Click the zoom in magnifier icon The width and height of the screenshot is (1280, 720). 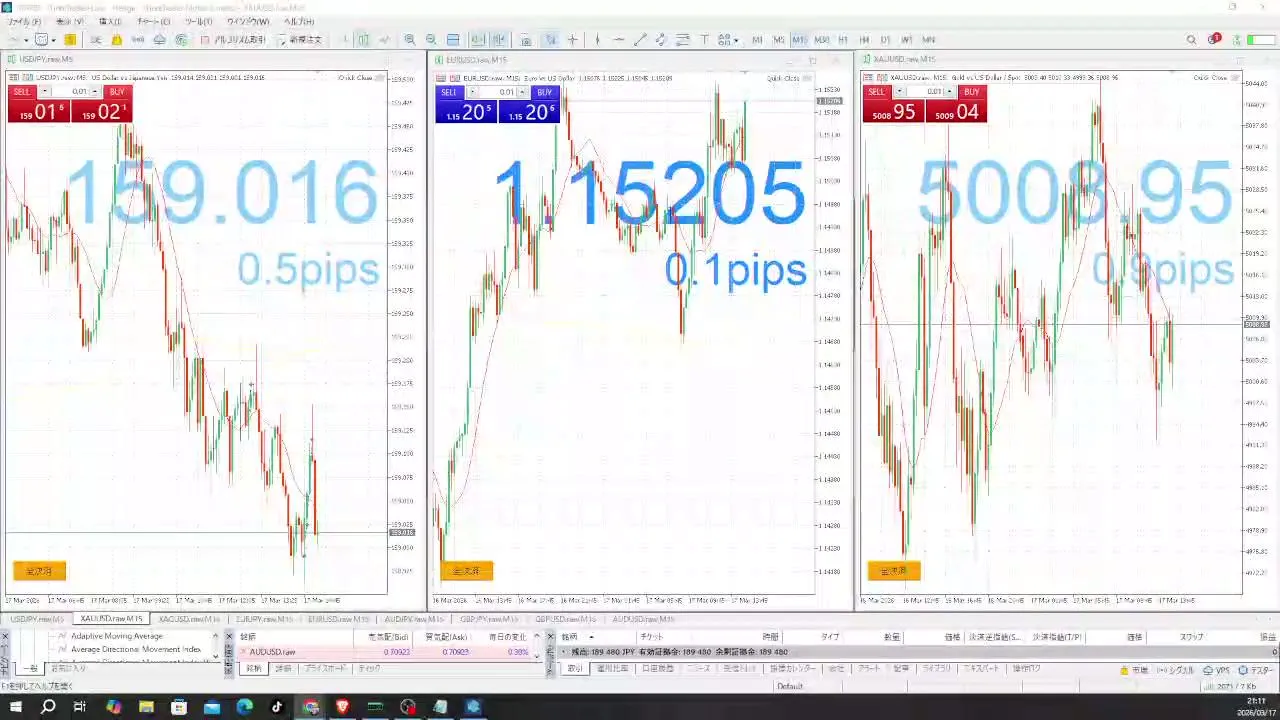click(x=410, y=40)
